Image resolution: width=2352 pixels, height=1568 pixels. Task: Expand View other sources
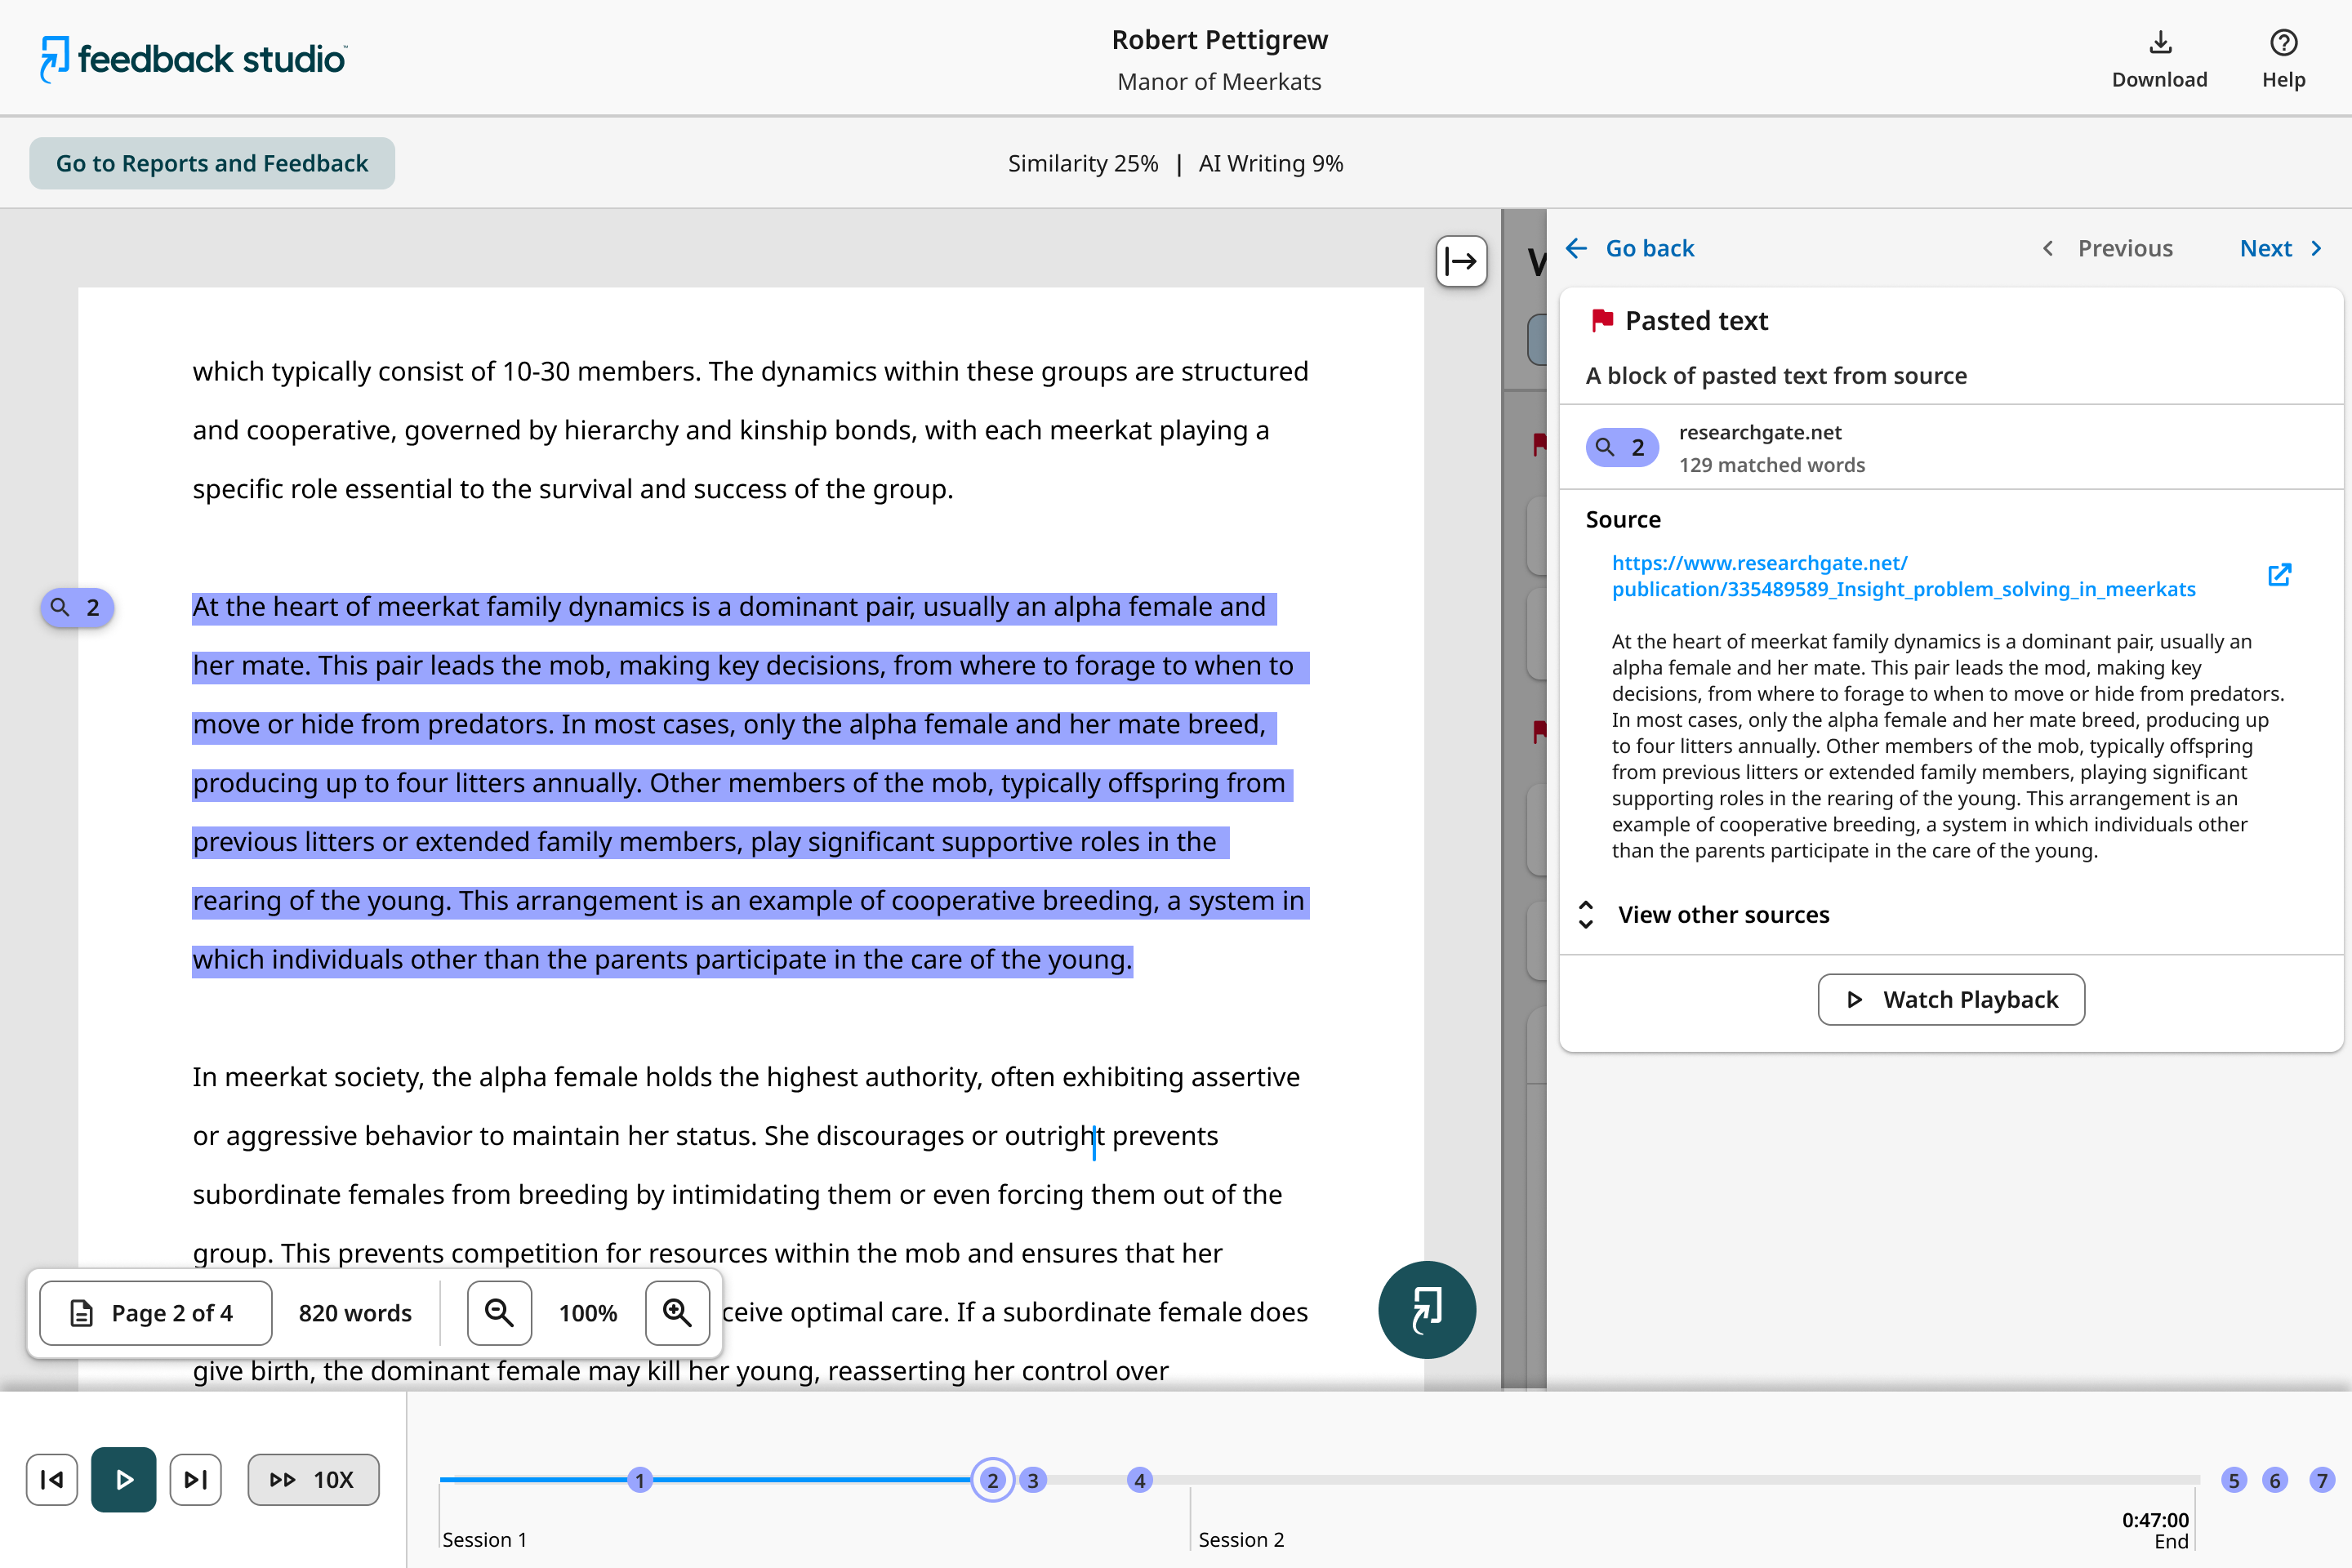(x=1722, y=914)
